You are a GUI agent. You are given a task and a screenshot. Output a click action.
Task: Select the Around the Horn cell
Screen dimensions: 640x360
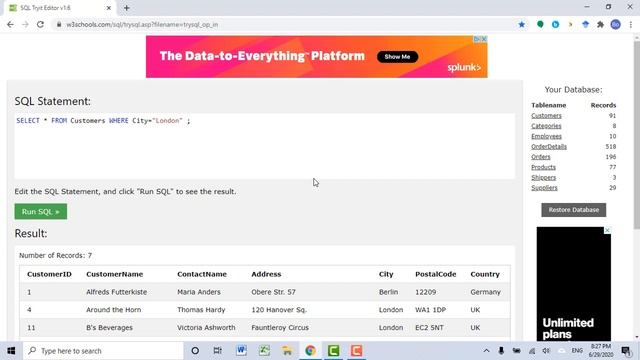tap(113, 310)
